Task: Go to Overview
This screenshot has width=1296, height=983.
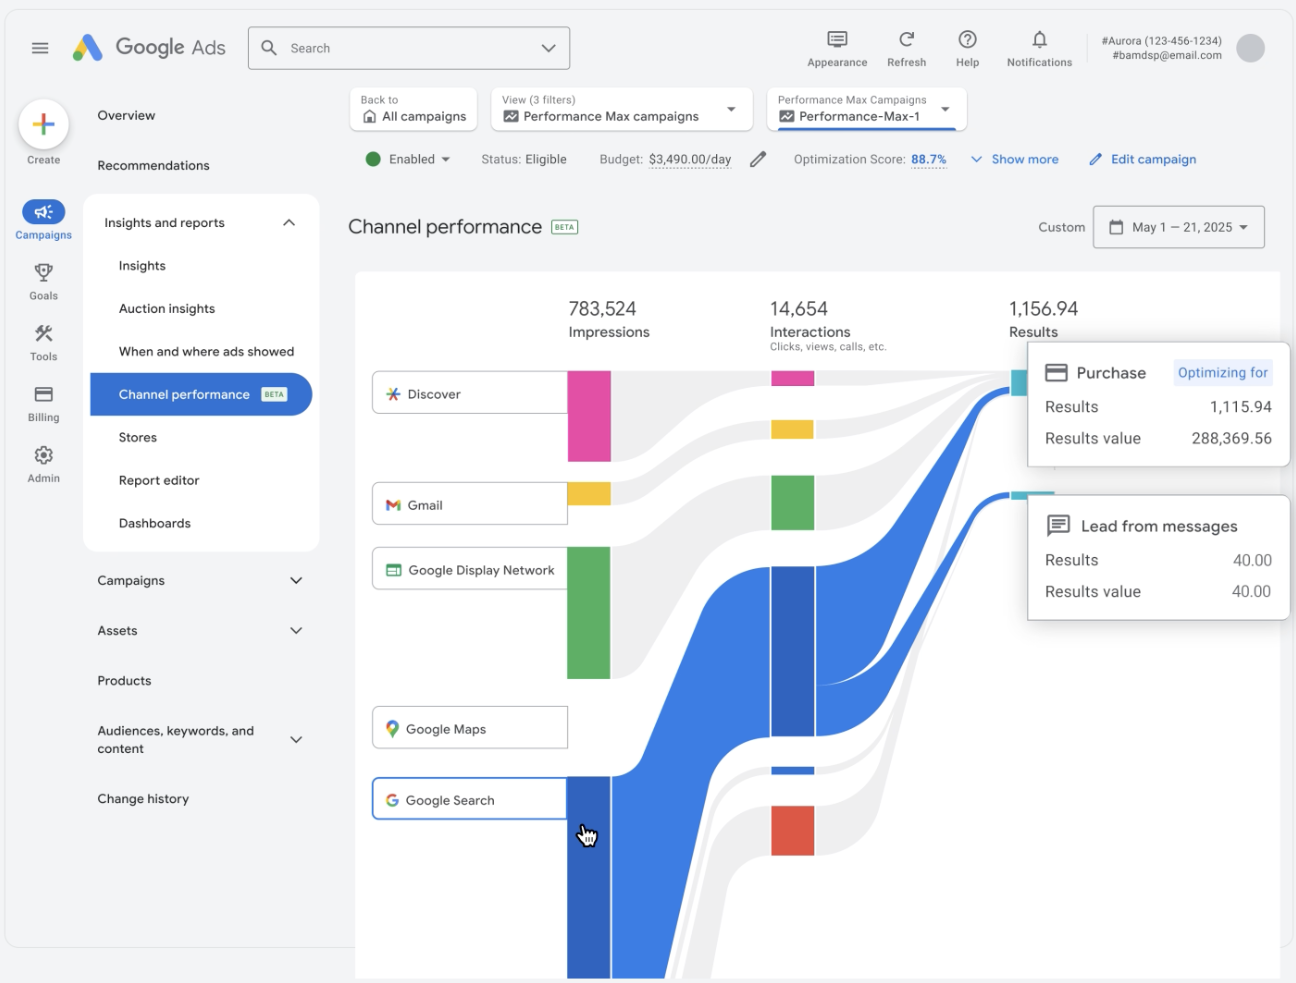Action: pyautogui.click(x=126, y=115)
